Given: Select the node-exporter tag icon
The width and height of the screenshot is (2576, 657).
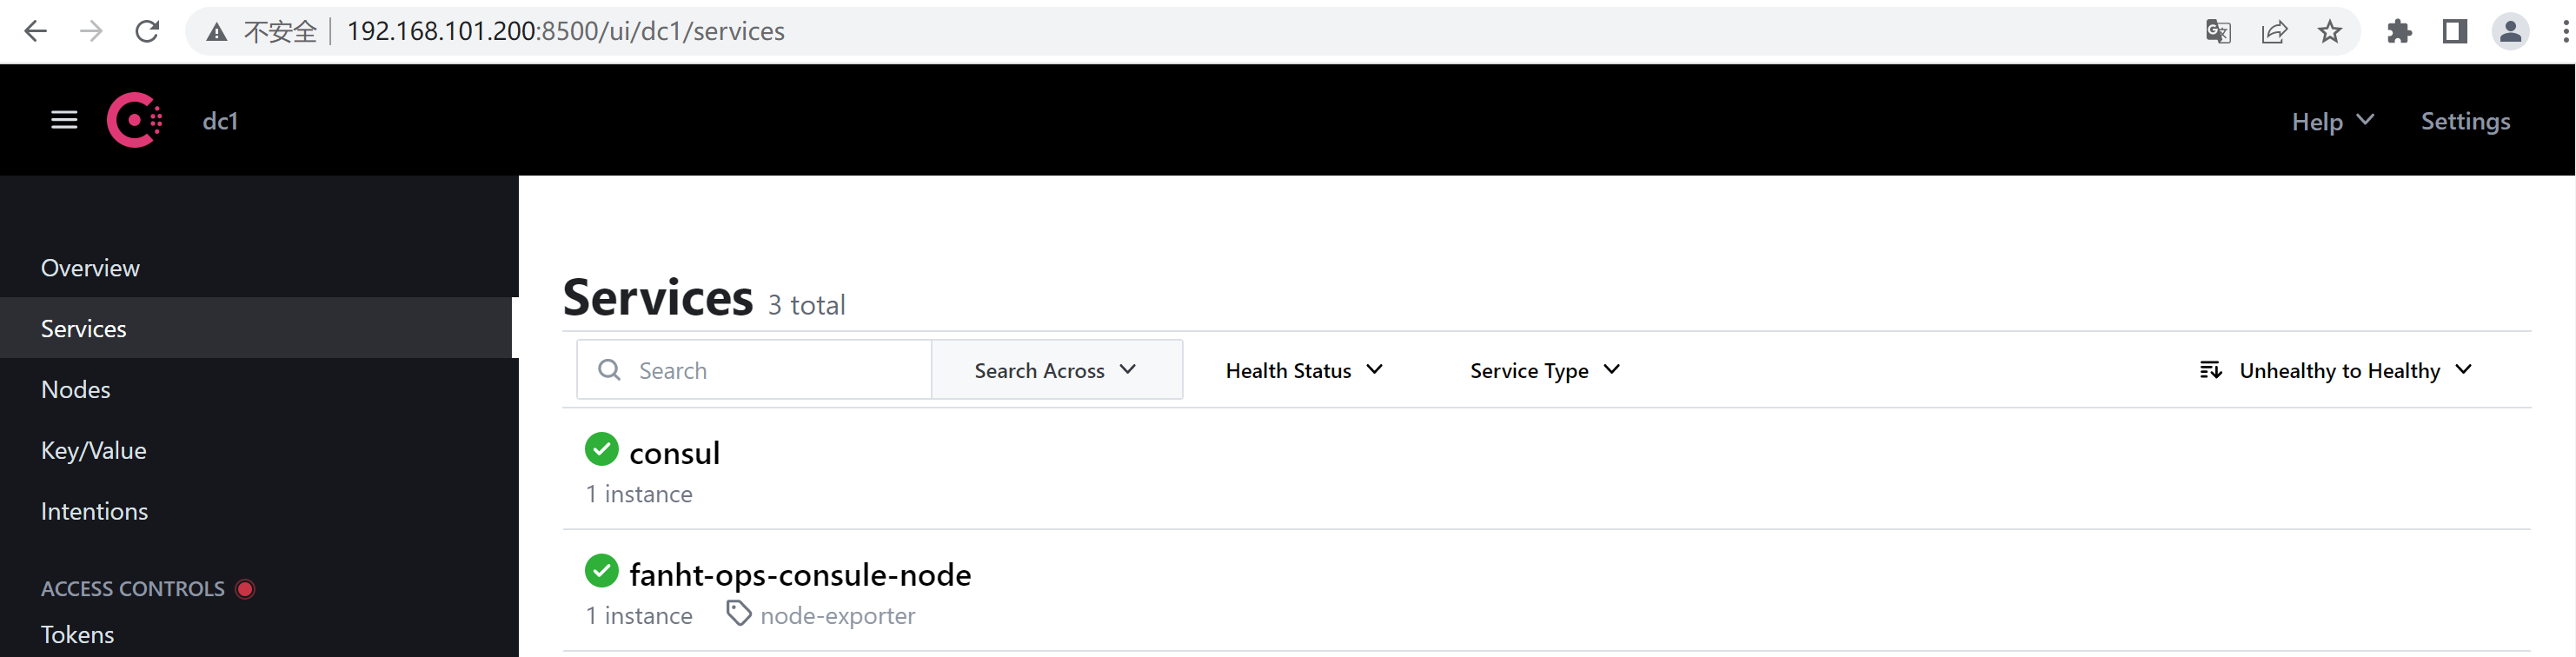Looking at the screenshot, I should [x=738, y=613].
